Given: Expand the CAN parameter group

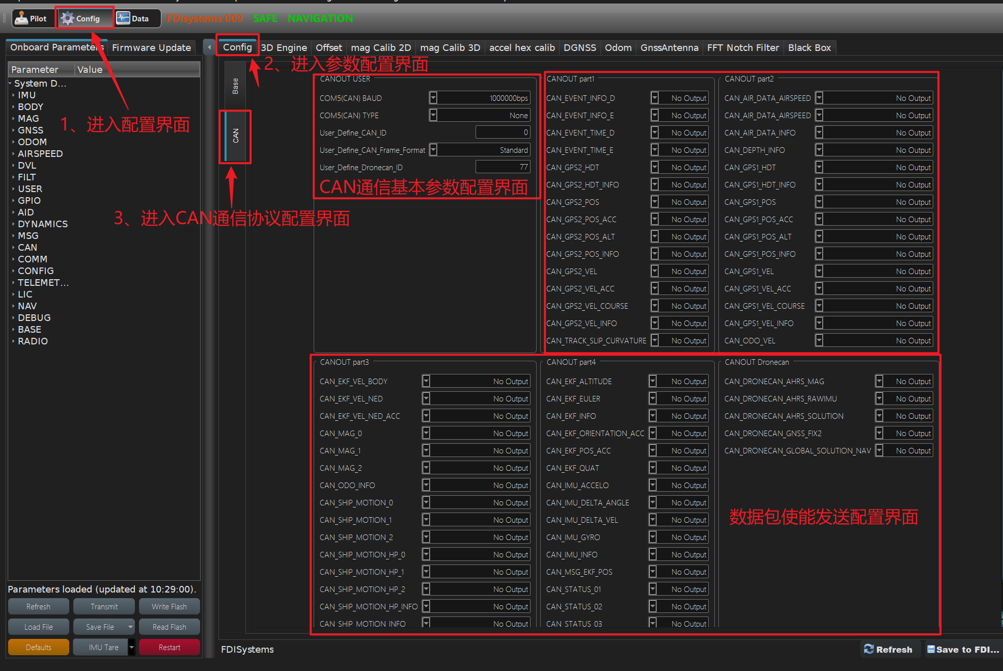Looking at the screenshot, I should pyautogui.click(x=13, y=248).
